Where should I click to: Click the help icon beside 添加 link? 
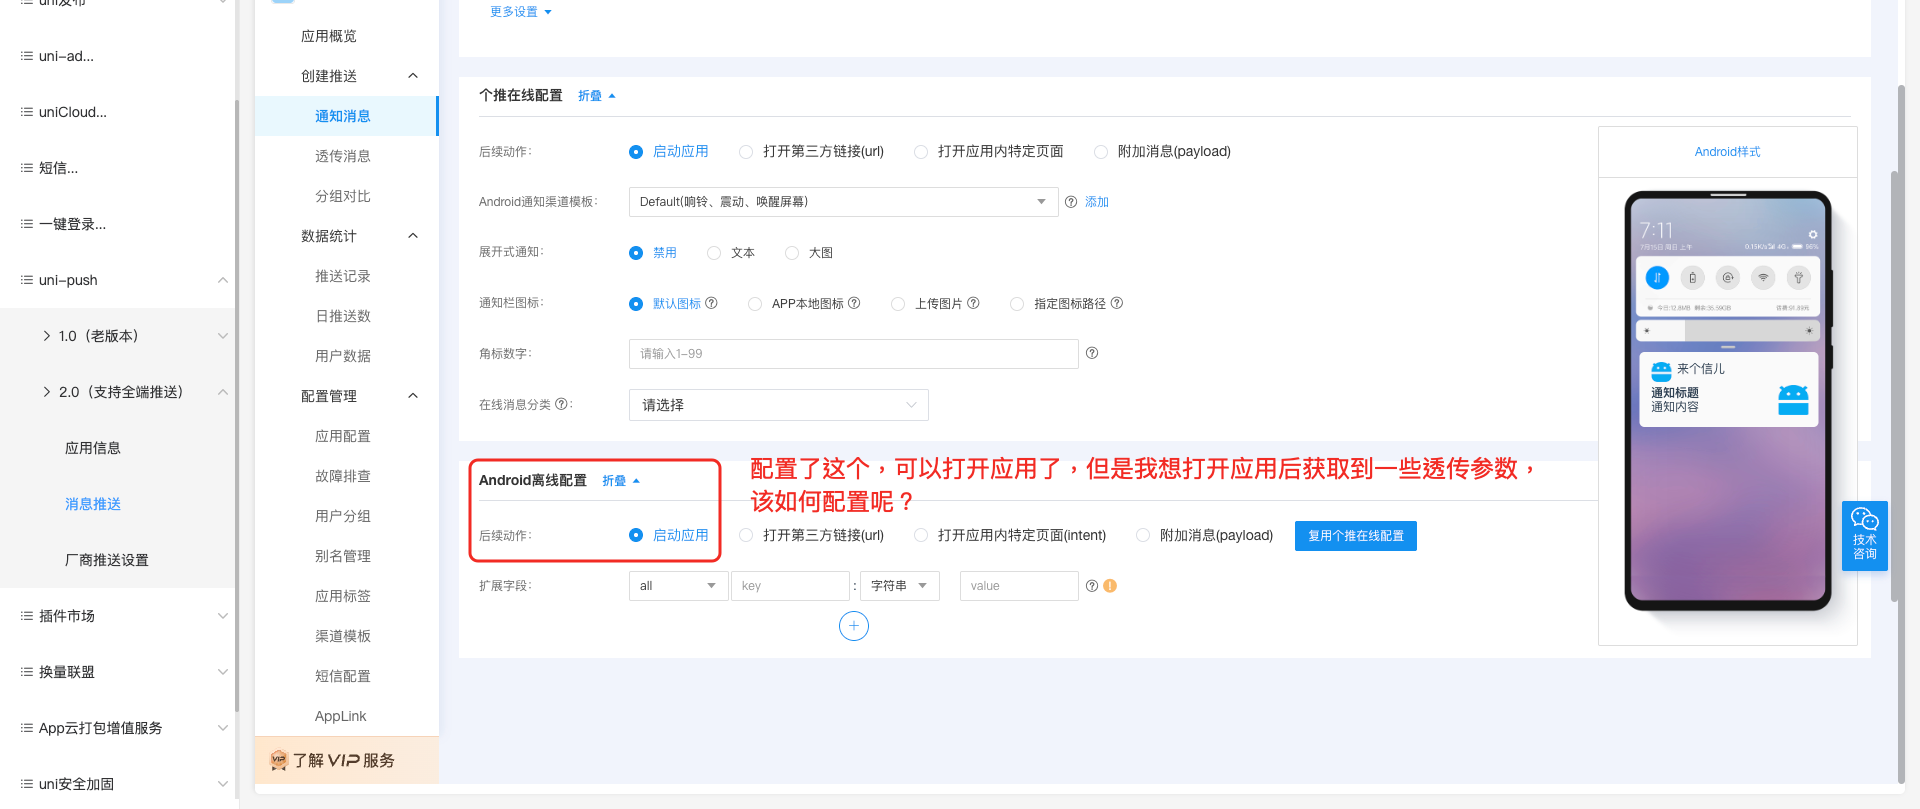pyautogui.click(x=1071, y=202)
